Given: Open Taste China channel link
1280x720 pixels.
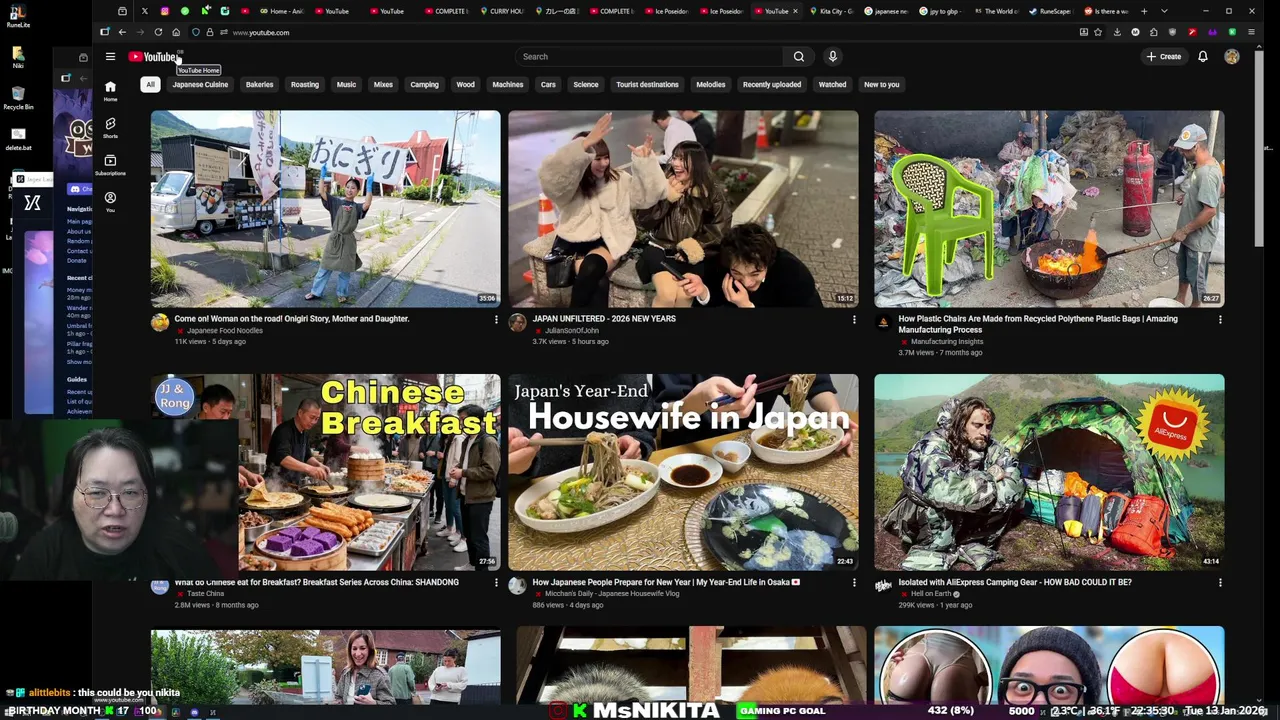Looking at the screenshot, I should coord(206,594).
